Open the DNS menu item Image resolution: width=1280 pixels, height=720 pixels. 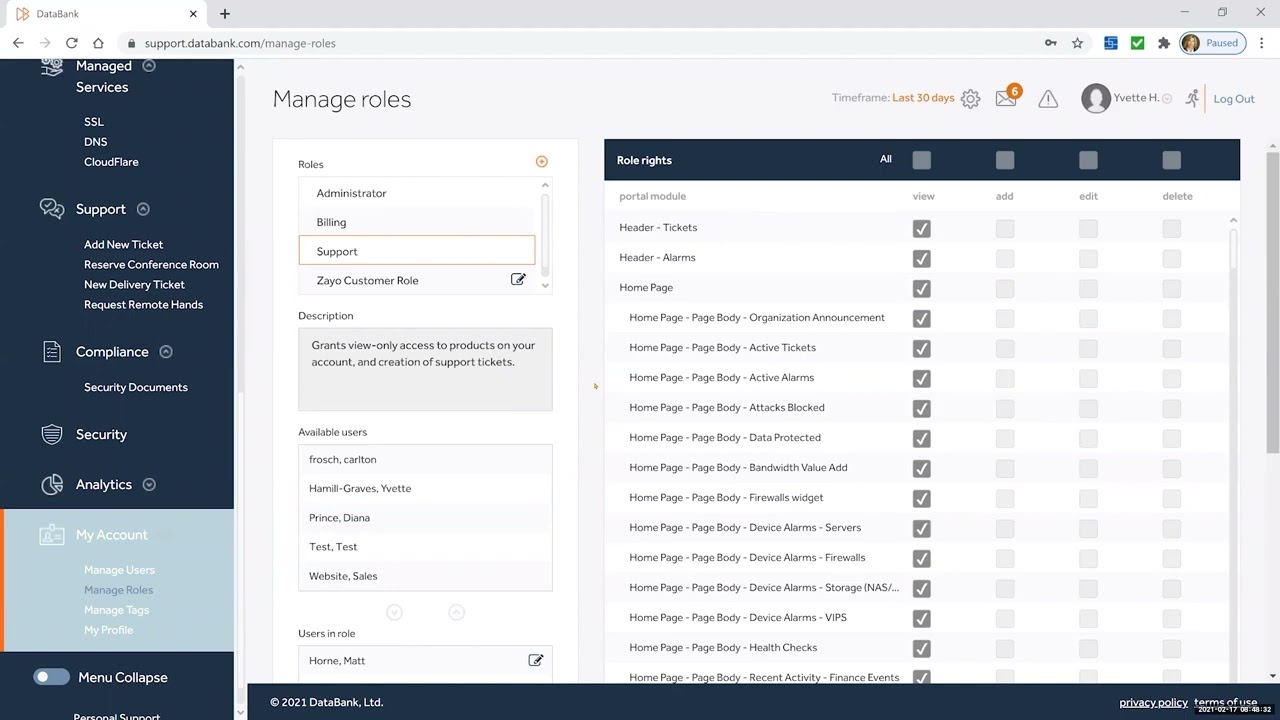pos(96,142)
